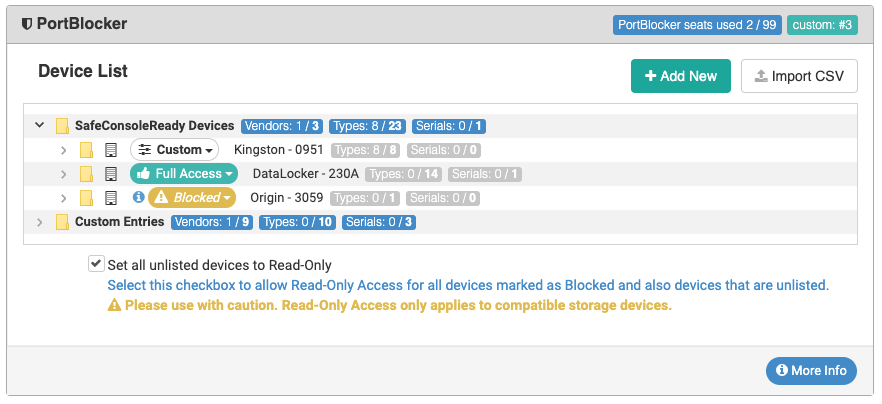This screenshot has width=882, height=404.
Task: Click the blue Read-Only Access help text
Action: (x=468, y=285)
